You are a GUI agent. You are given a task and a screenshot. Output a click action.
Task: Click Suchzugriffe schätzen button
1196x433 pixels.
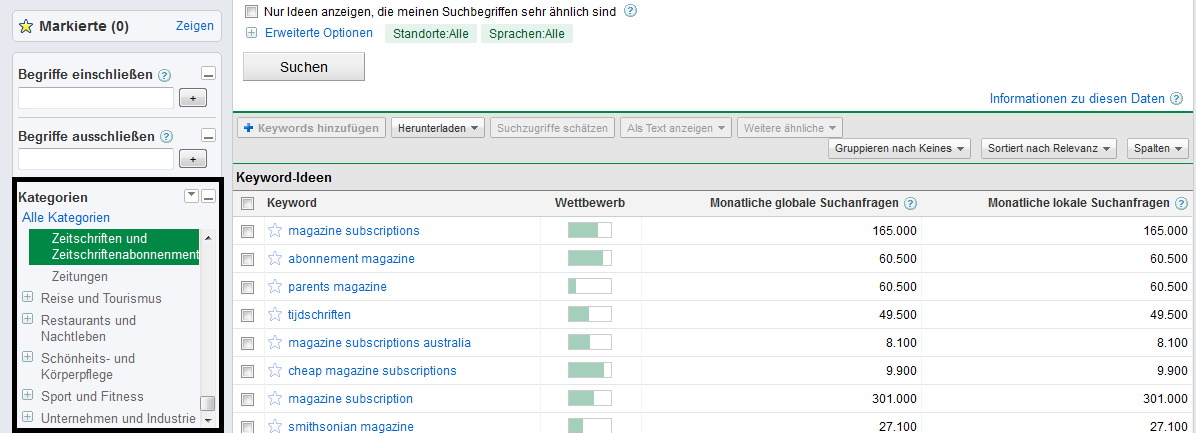tap(552, 128)
